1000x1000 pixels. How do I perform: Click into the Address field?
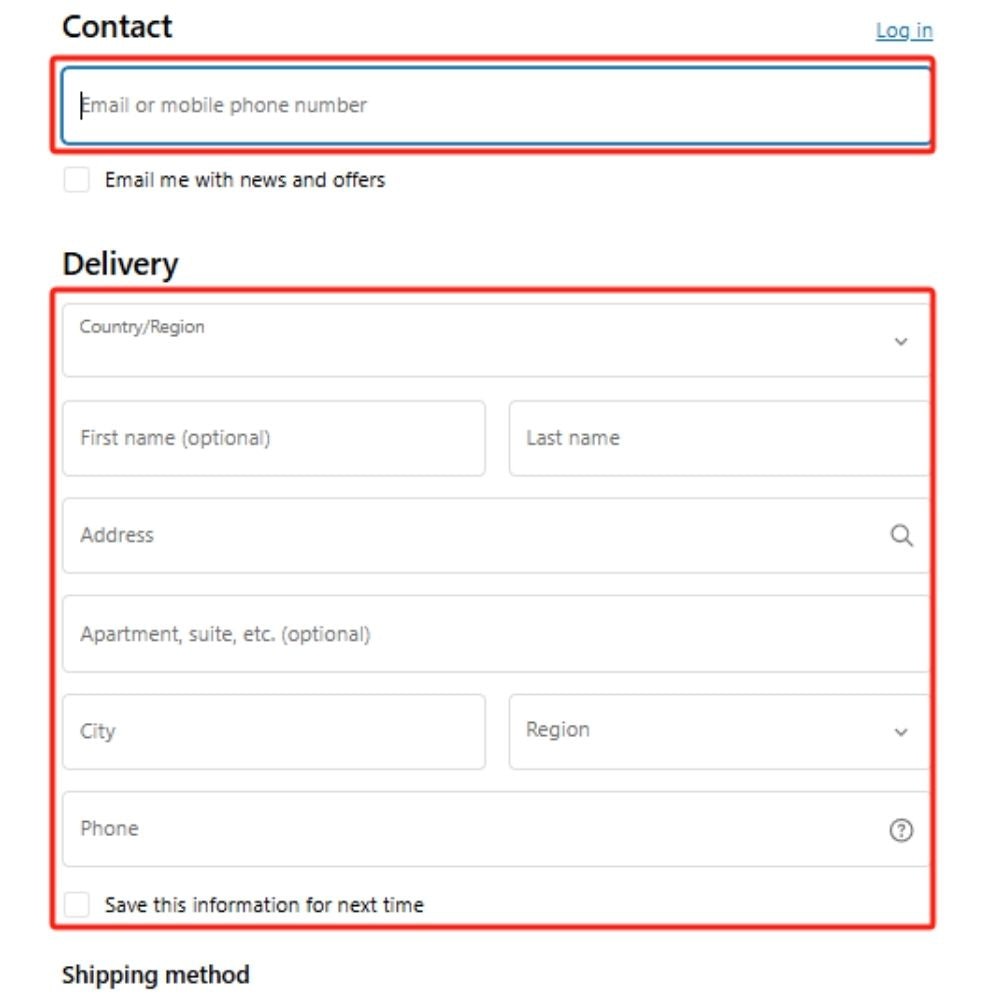pyautogui.click(x=470, y=536)
